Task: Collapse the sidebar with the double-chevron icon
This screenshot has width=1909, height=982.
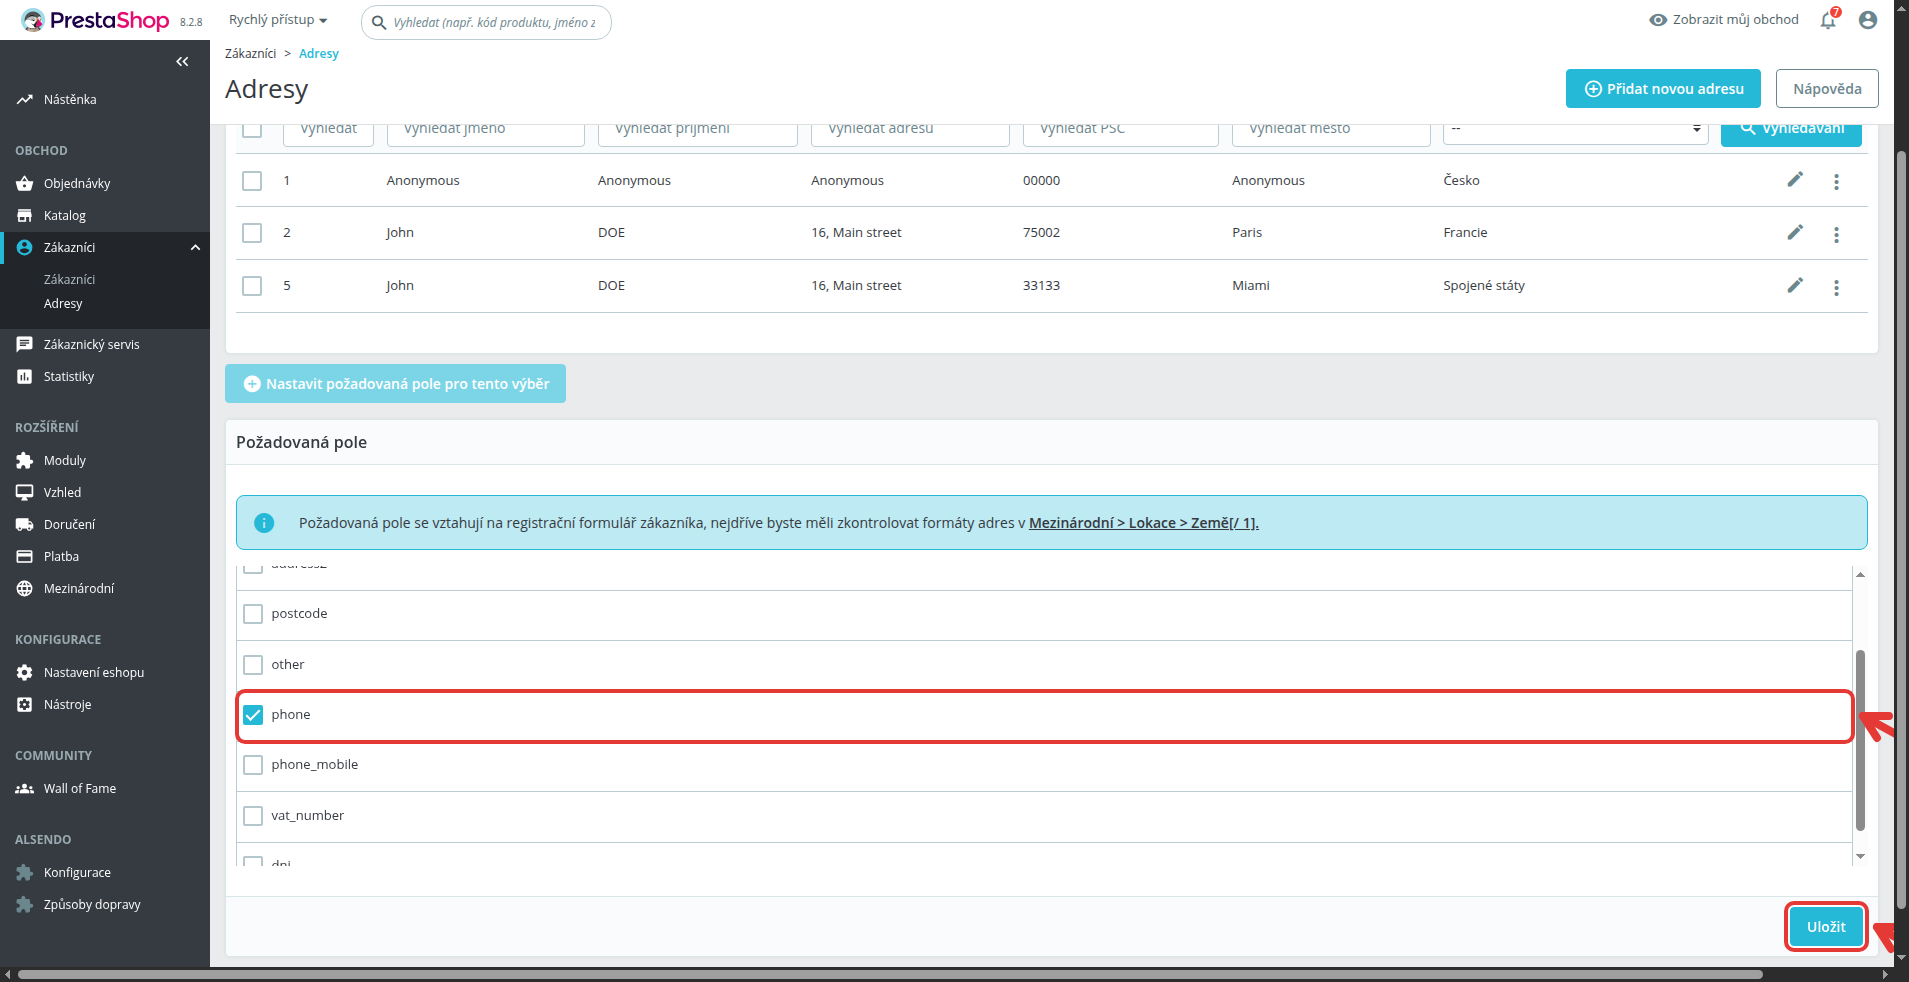Action: click(182, 62)
